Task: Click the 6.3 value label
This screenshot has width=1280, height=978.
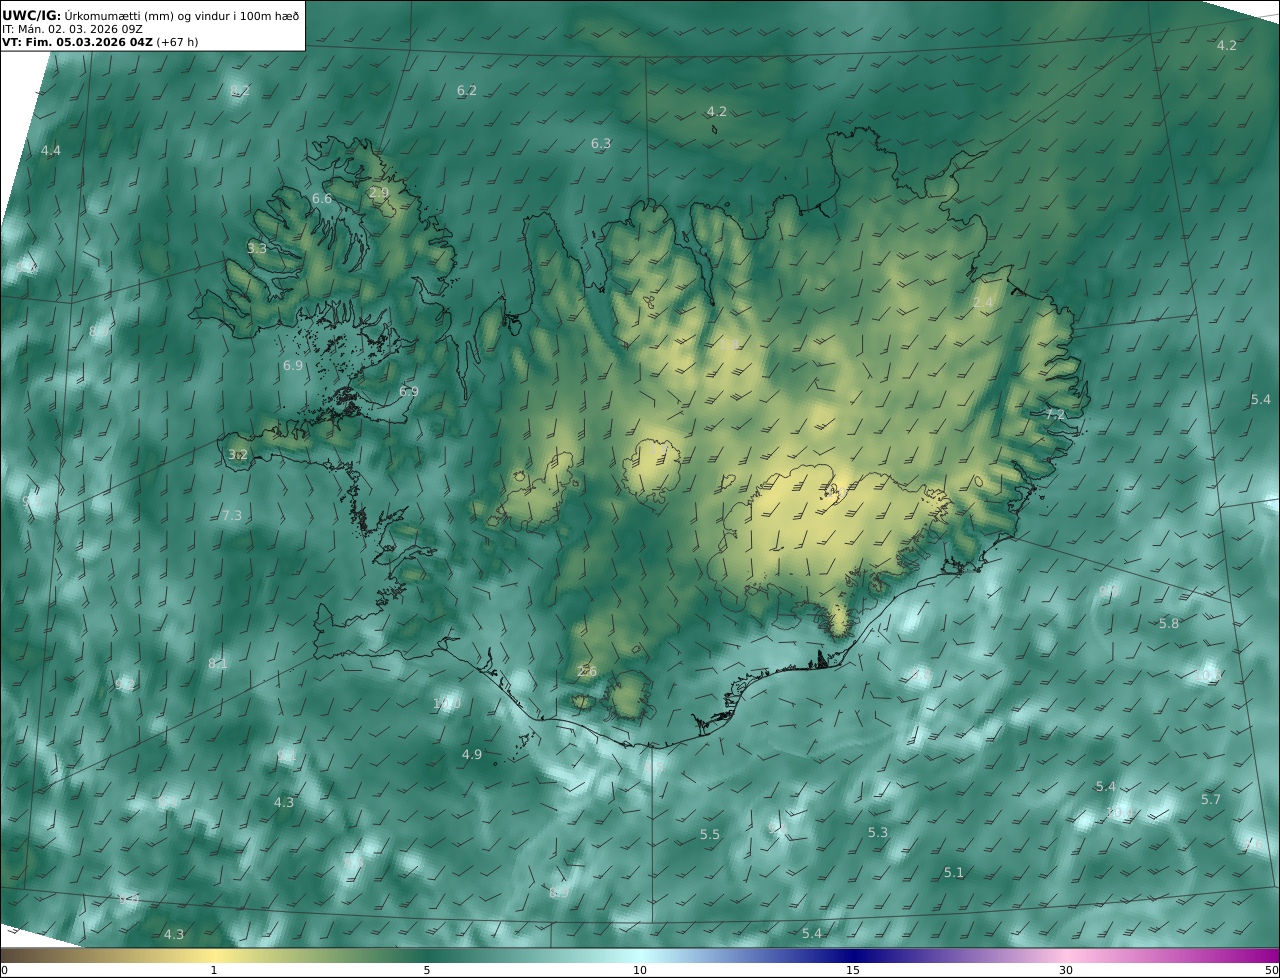Action: click(601, 144)
